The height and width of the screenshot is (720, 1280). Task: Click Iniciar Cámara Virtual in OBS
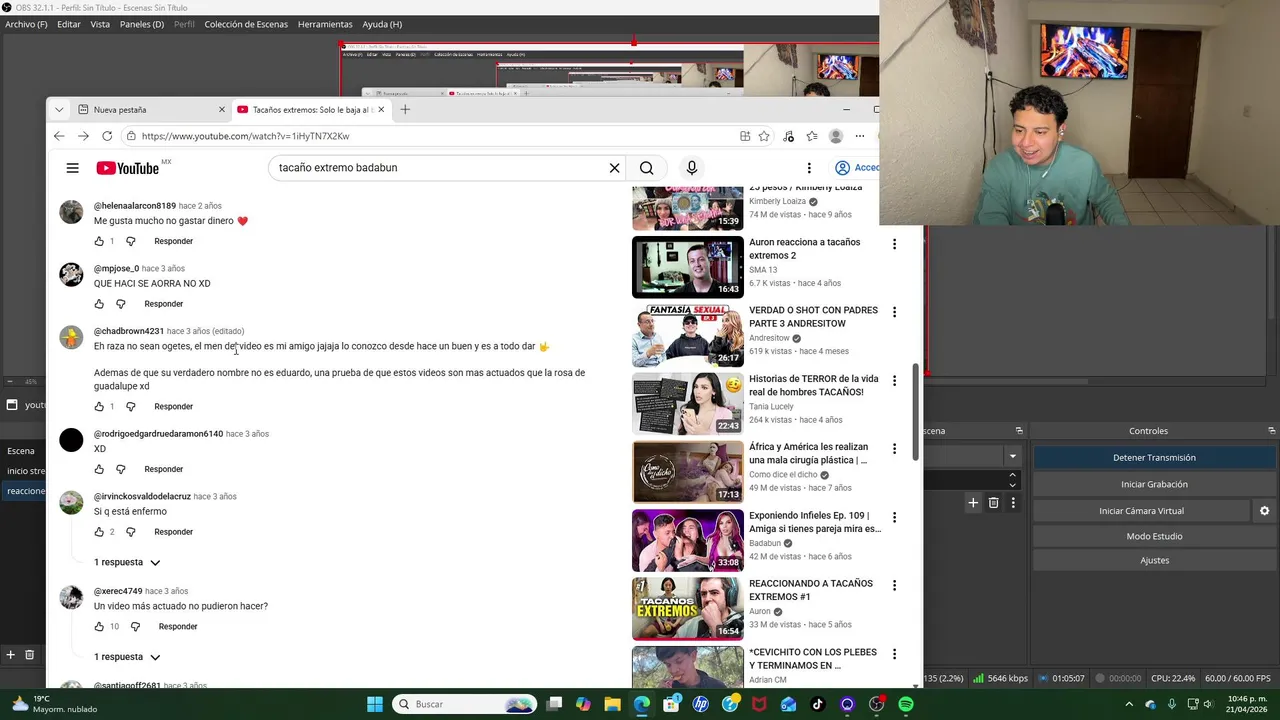coord(1141,511)
